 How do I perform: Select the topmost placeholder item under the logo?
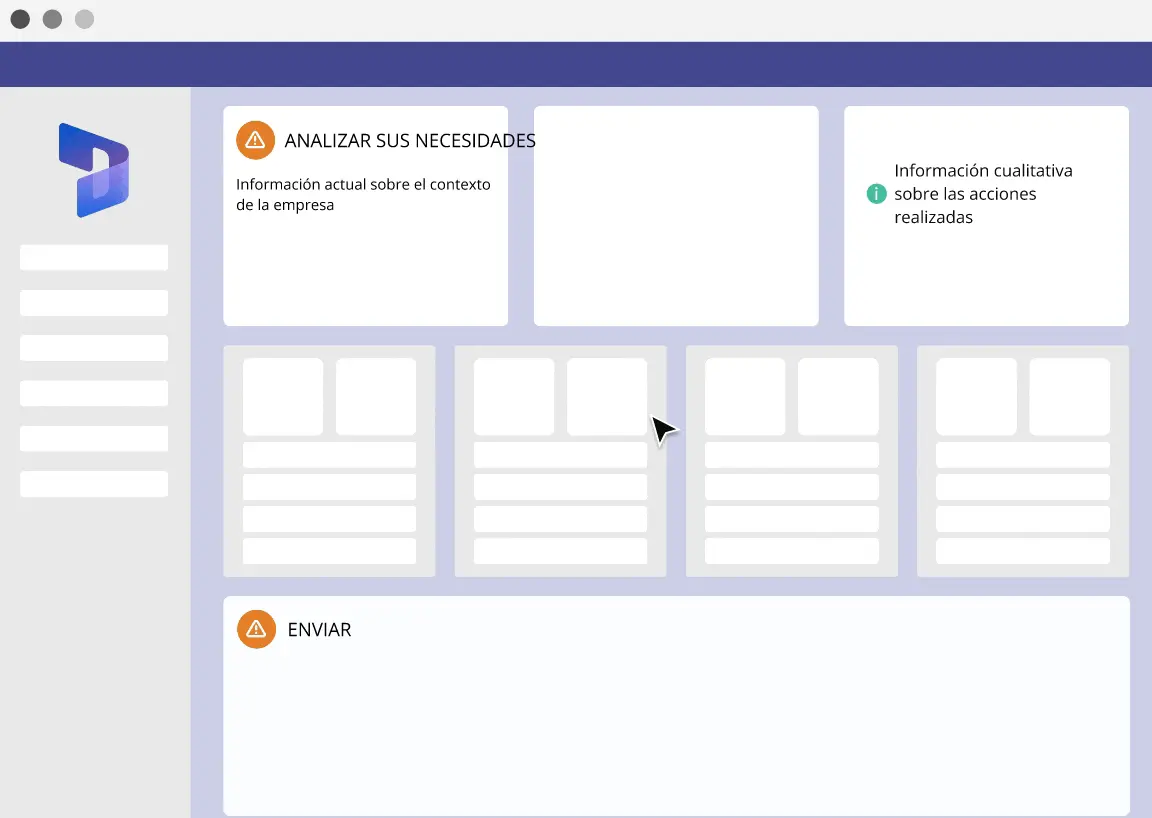tap(94, 257)
